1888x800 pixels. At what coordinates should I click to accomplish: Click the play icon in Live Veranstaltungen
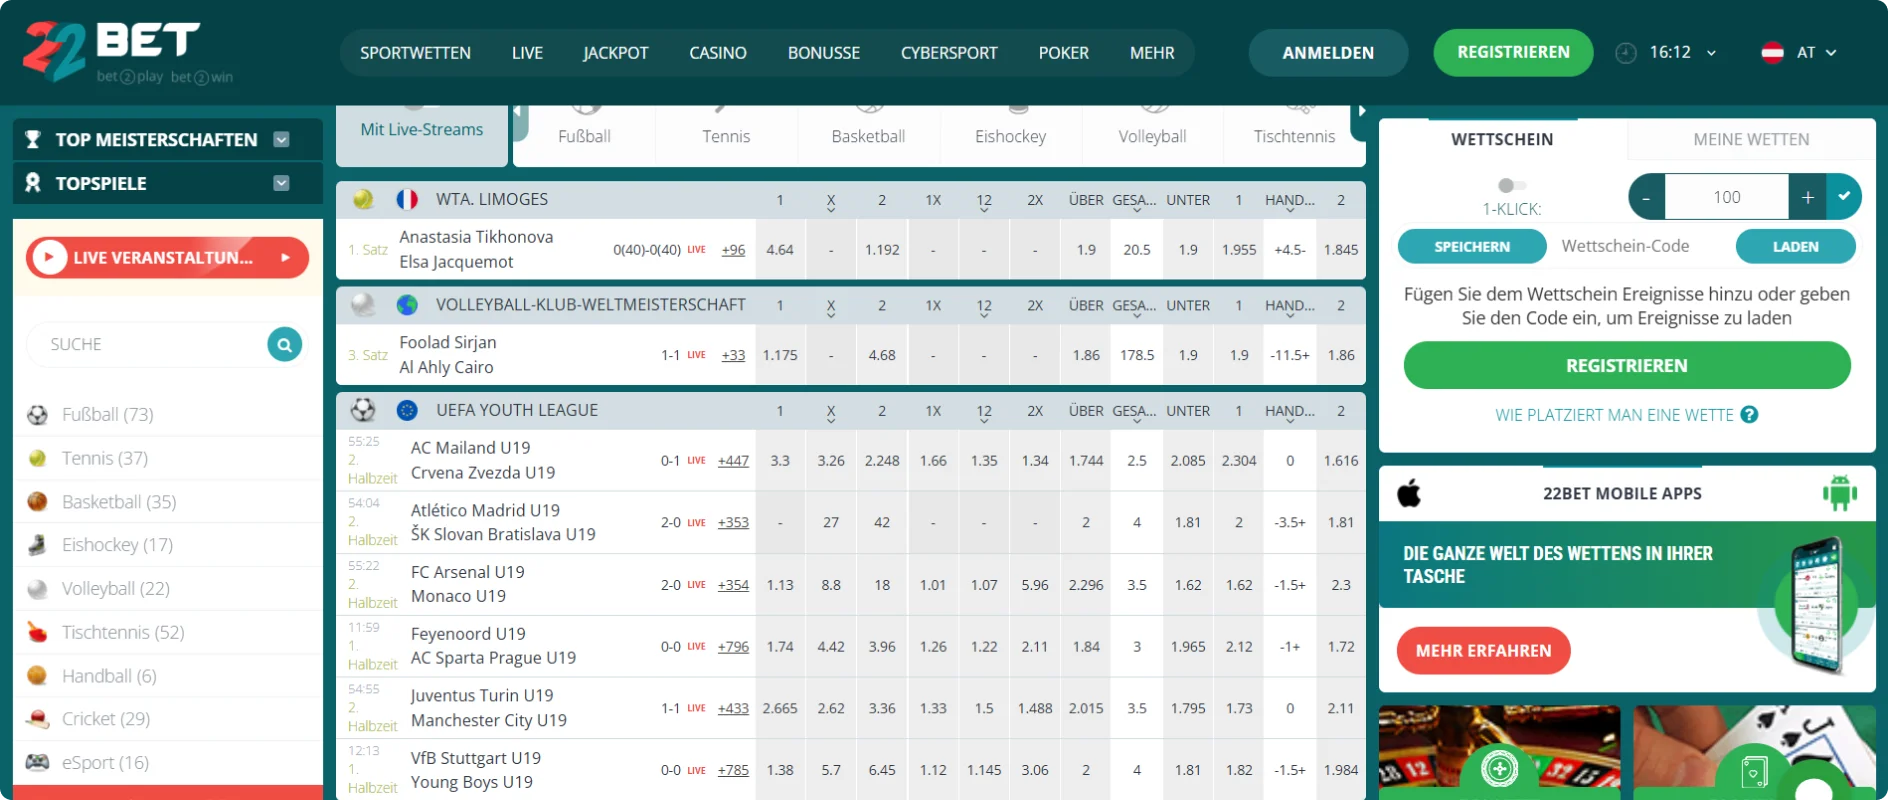click(49, 258)
